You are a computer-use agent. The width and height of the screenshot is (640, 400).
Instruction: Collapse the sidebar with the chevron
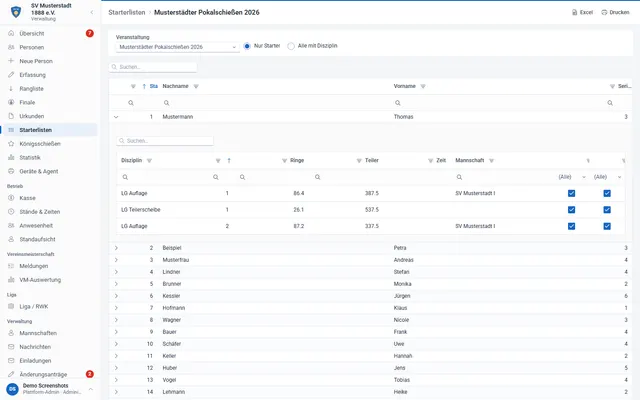(x=92, y=12)
